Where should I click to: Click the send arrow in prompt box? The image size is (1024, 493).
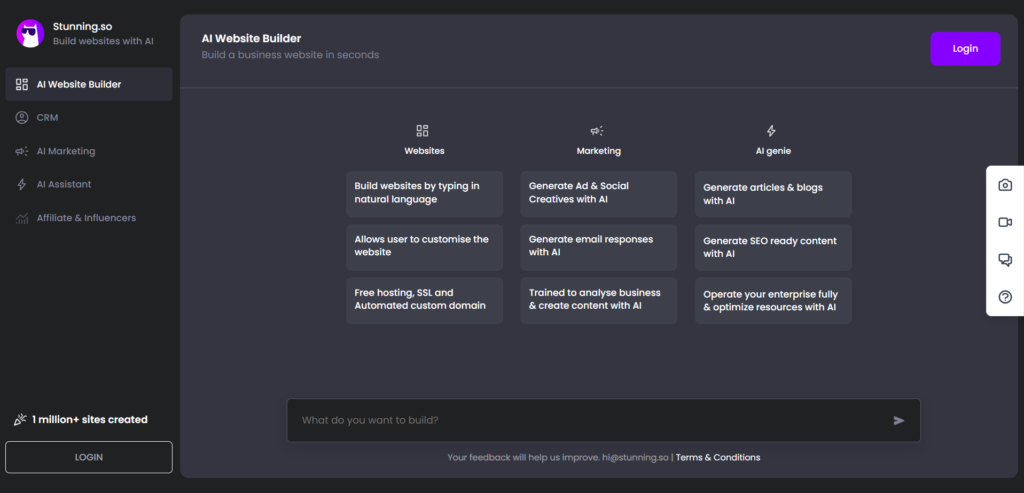click(x=899, y=421)
